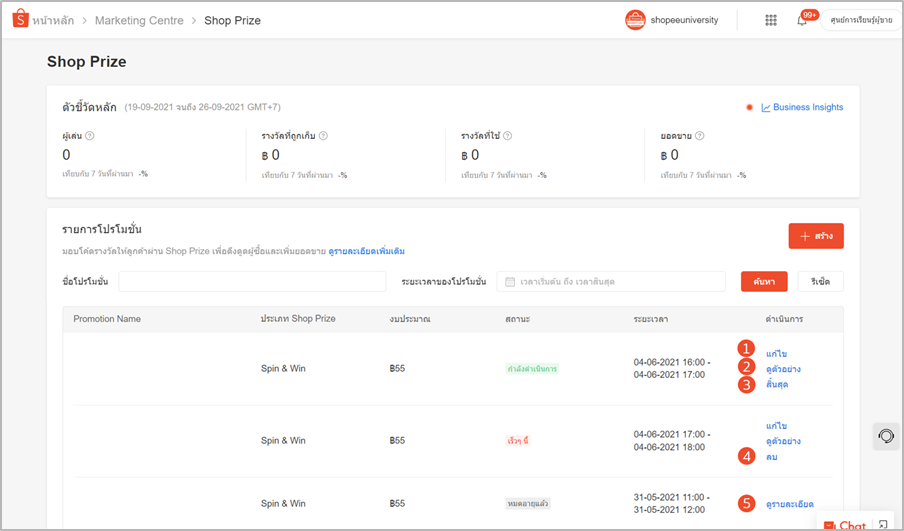Click the รีเซ็ต reset button
The height and width of the screenshot is (531, 904).
[820, 281]
